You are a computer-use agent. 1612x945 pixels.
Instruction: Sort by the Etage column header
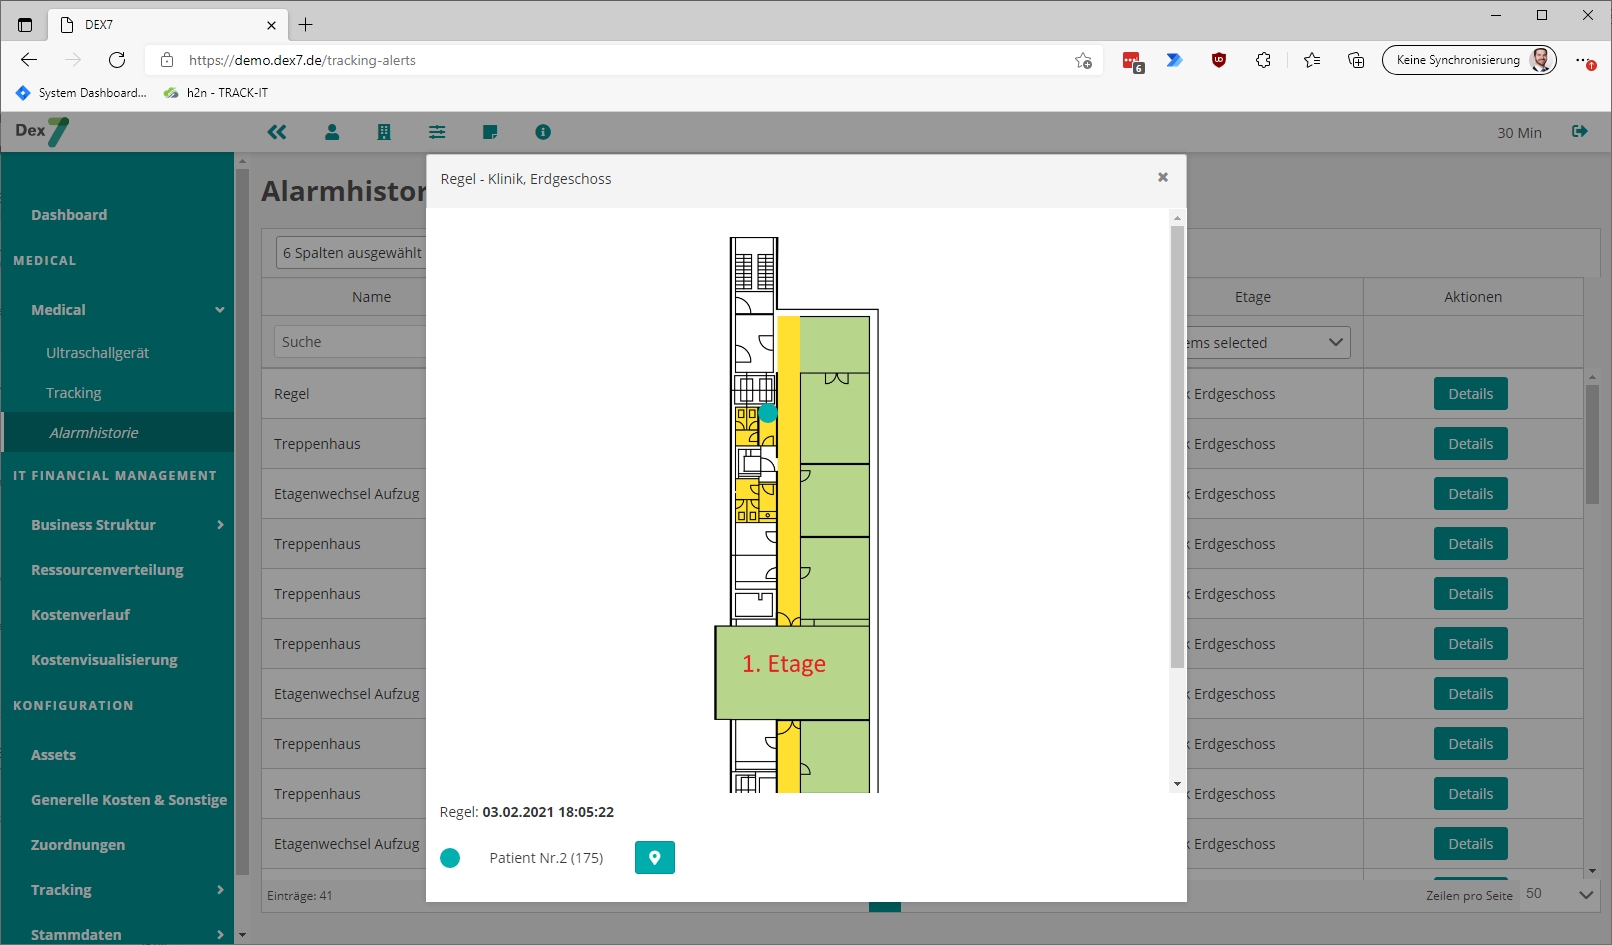click(x=1253, y=297)
